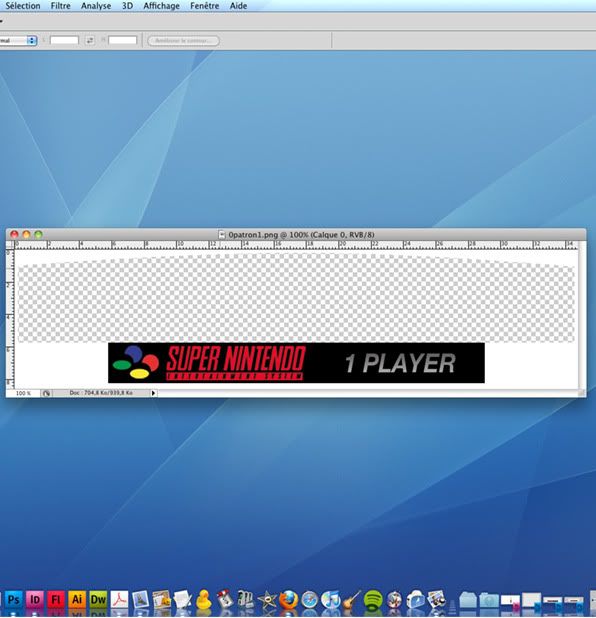596x618 pixels.
Task: Open InDesign from the dock
Action: click(x=35, y=600)
